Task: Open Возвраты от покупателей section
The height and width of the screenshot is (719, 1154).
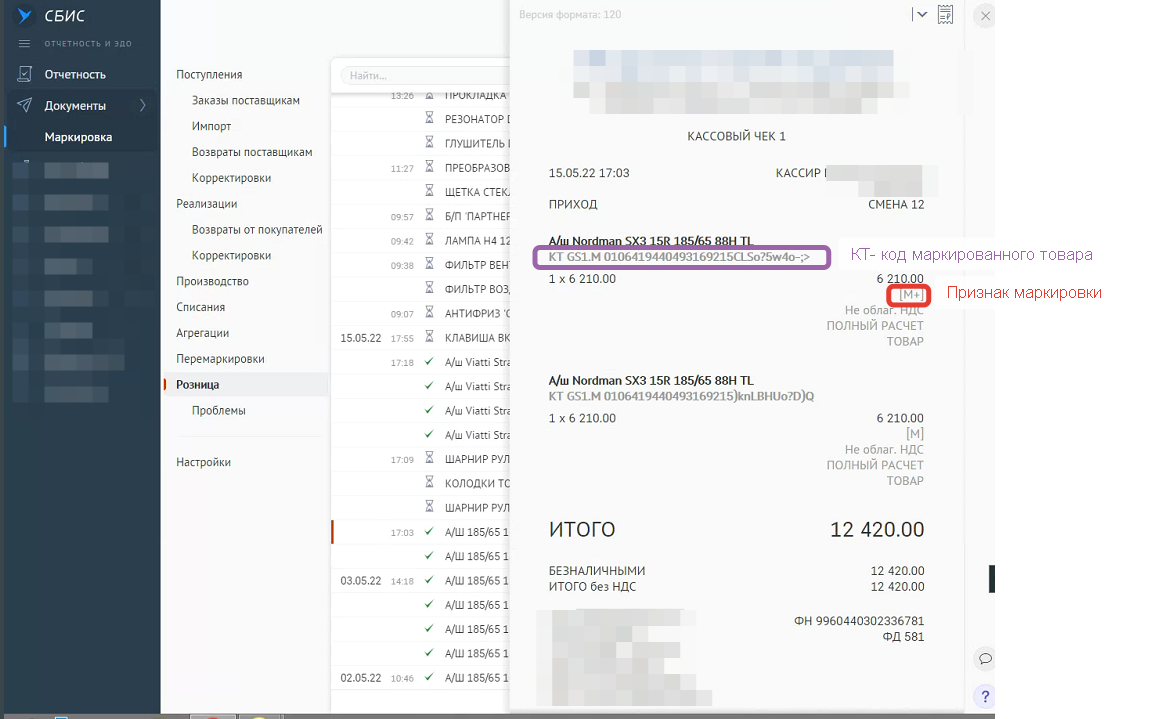Action: [x=257, y=229]
